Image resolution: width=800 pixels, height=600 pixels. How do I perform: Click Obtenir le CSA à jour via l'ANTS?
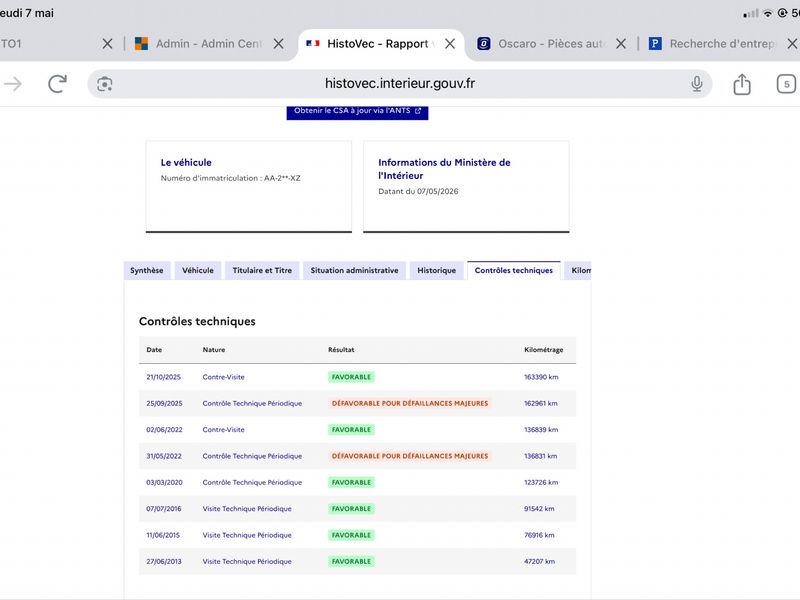click(357, 111)
